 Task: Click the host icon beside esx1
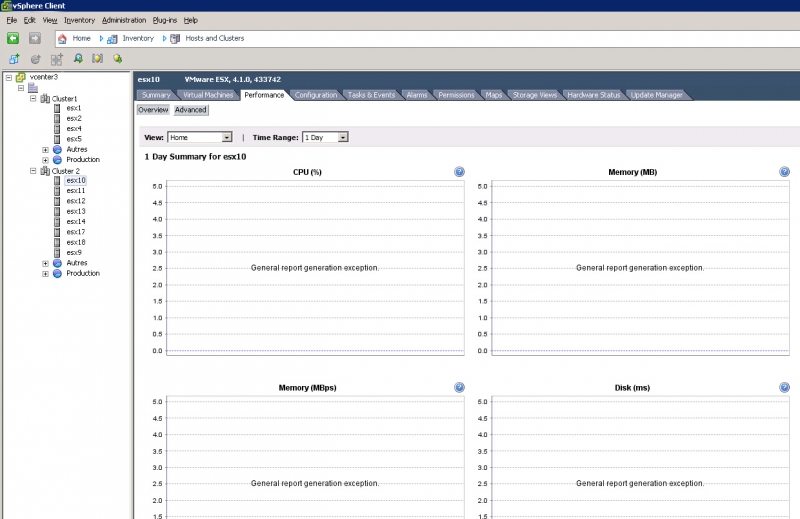point(57,108)
